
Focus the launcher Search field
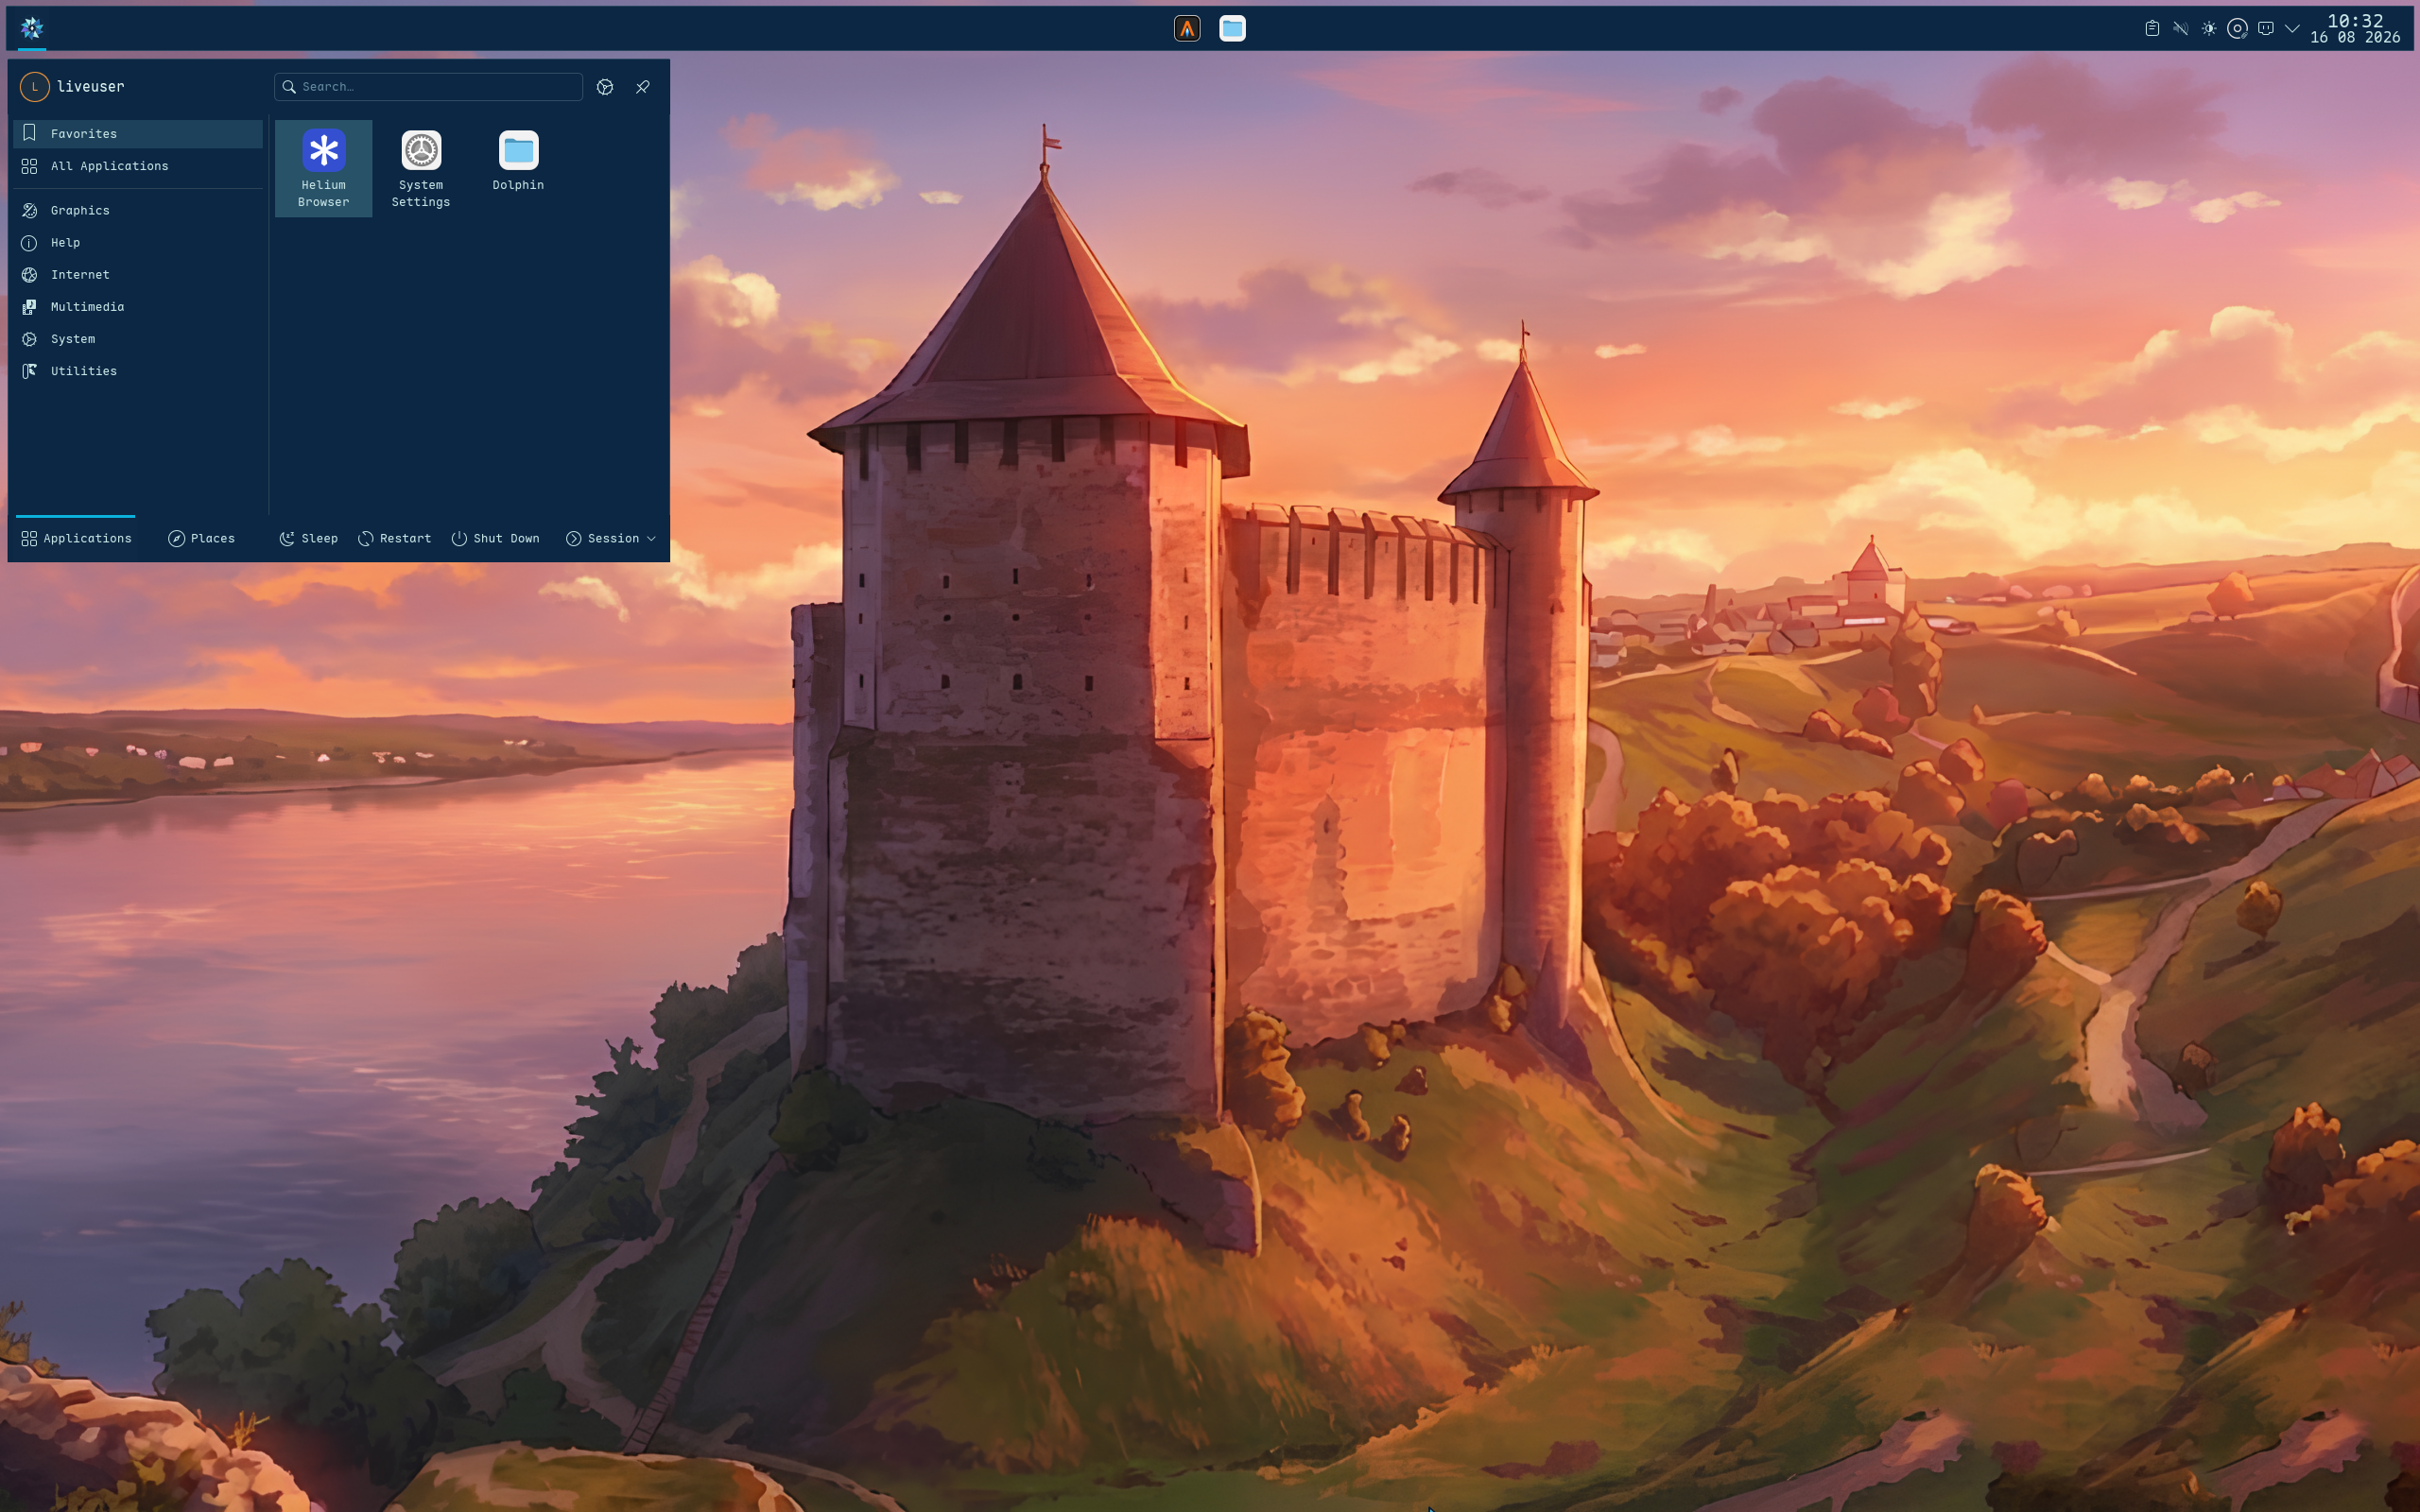pyautogui.click(x=428, y=87)
